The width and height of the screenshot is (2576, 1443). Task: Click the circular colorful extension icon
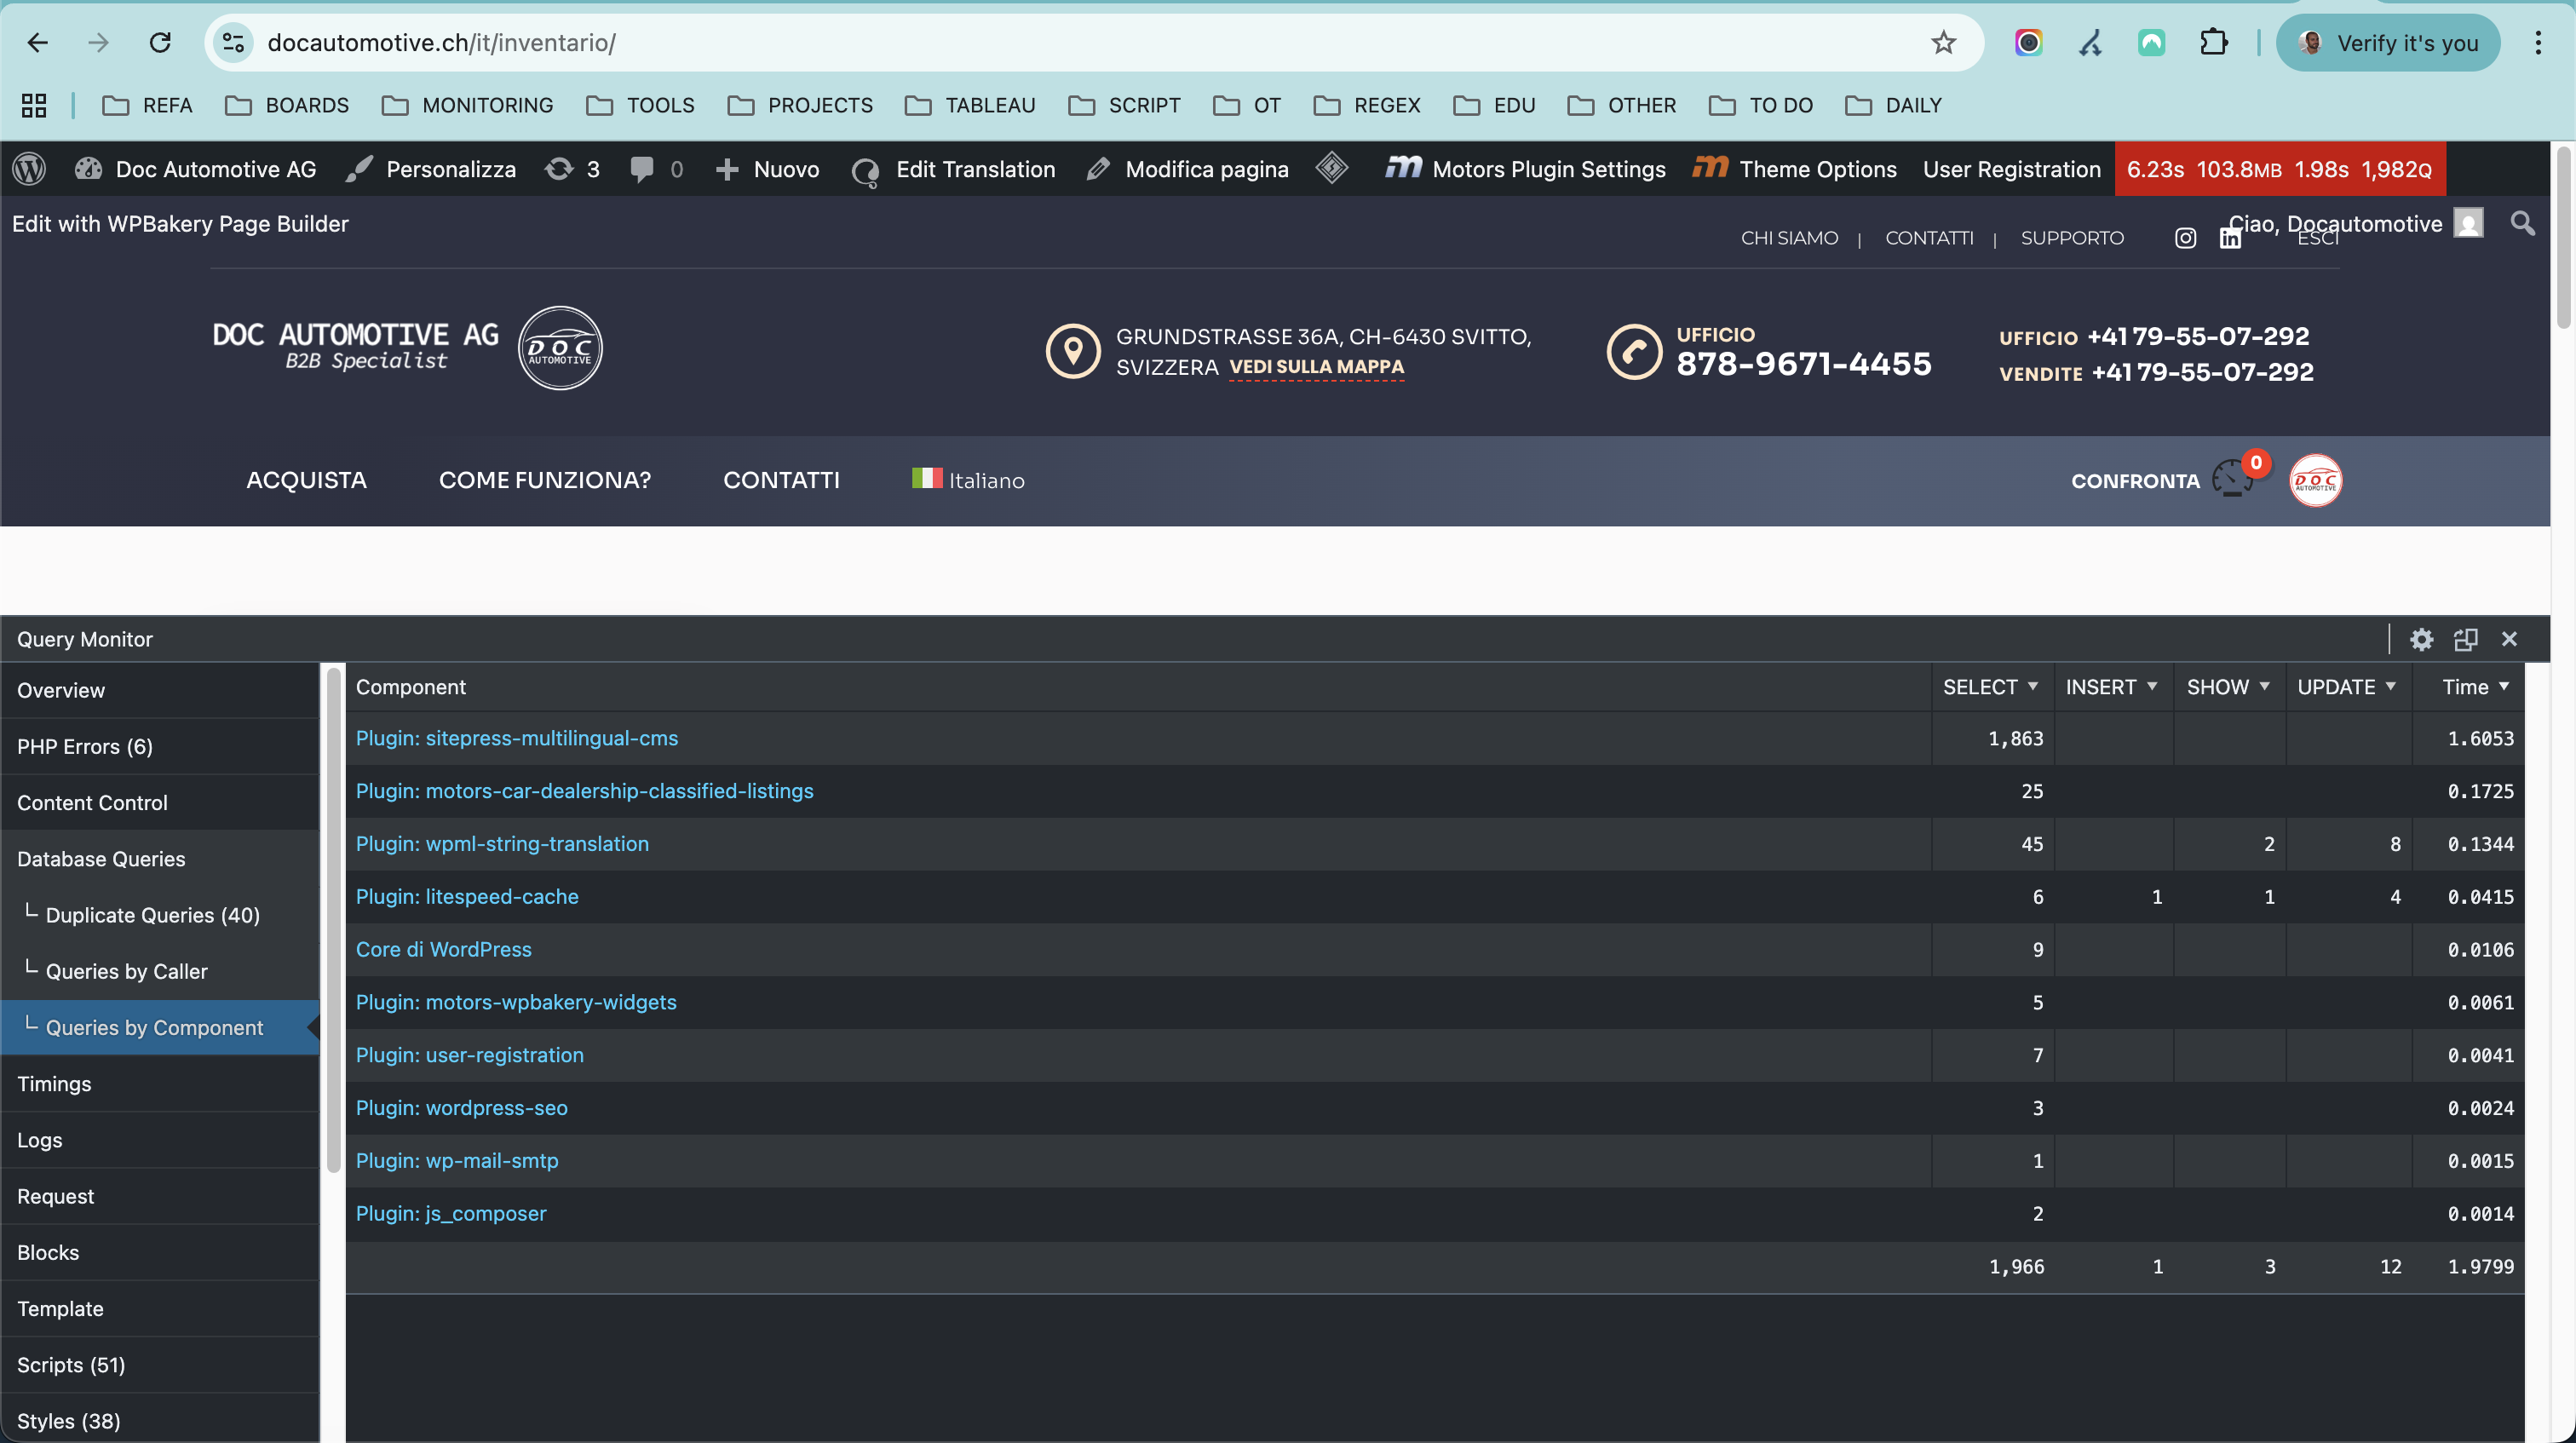[x=2028, y=43]
